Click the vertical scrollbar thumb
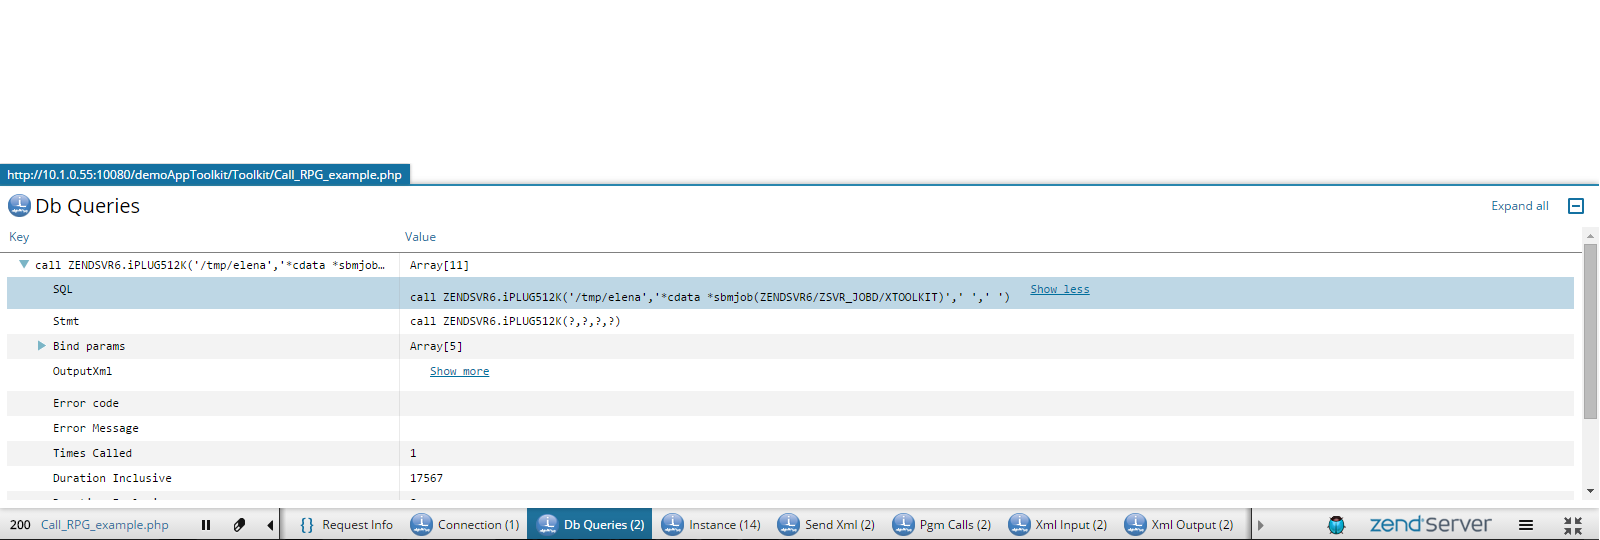1600x540 pixels. [x=1590, y=331]
